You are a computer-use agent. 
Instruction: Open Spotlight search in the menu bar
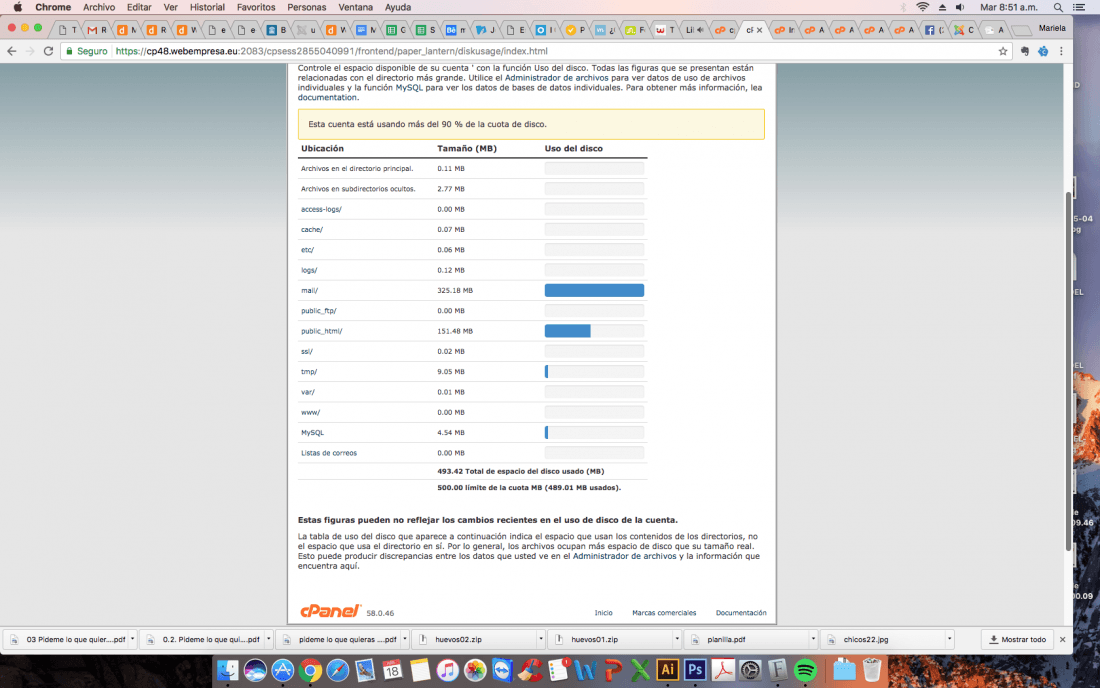pyautogui.click(x=1058, y=7)
